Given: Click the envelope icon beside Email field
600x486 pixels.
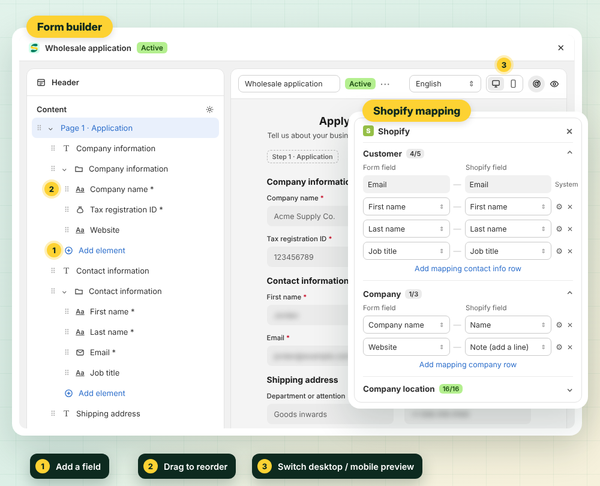Looking at the screenshot, I should [x=80, y=352].
